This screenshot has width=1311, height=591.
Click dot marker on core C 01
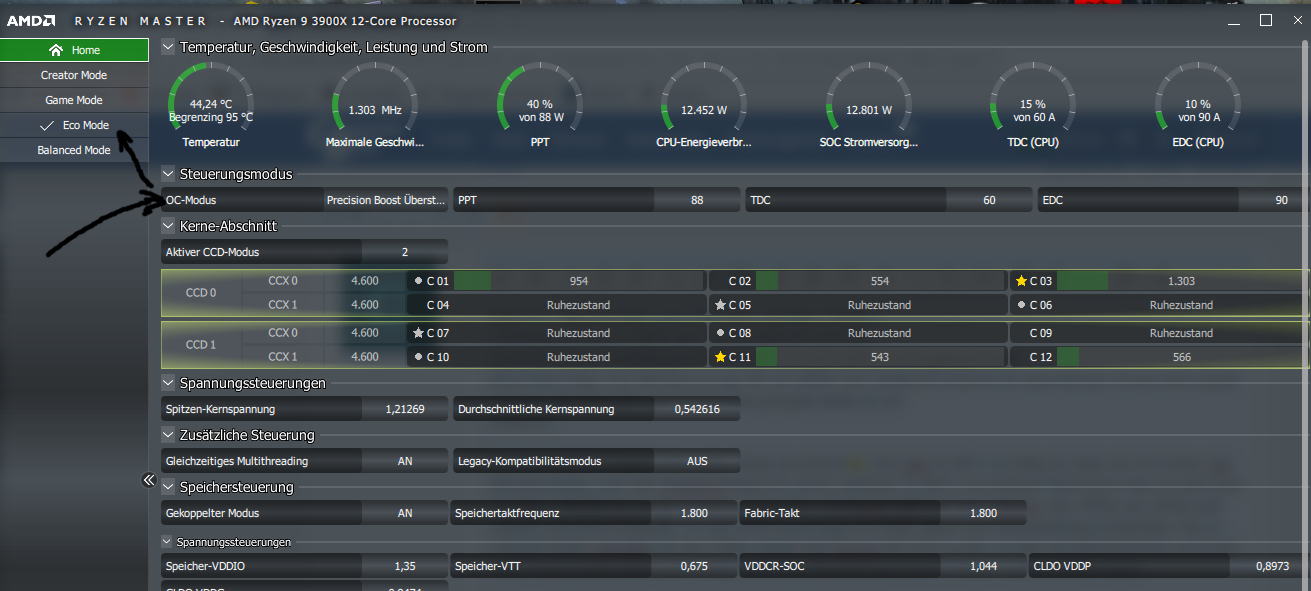coord(418,281)
